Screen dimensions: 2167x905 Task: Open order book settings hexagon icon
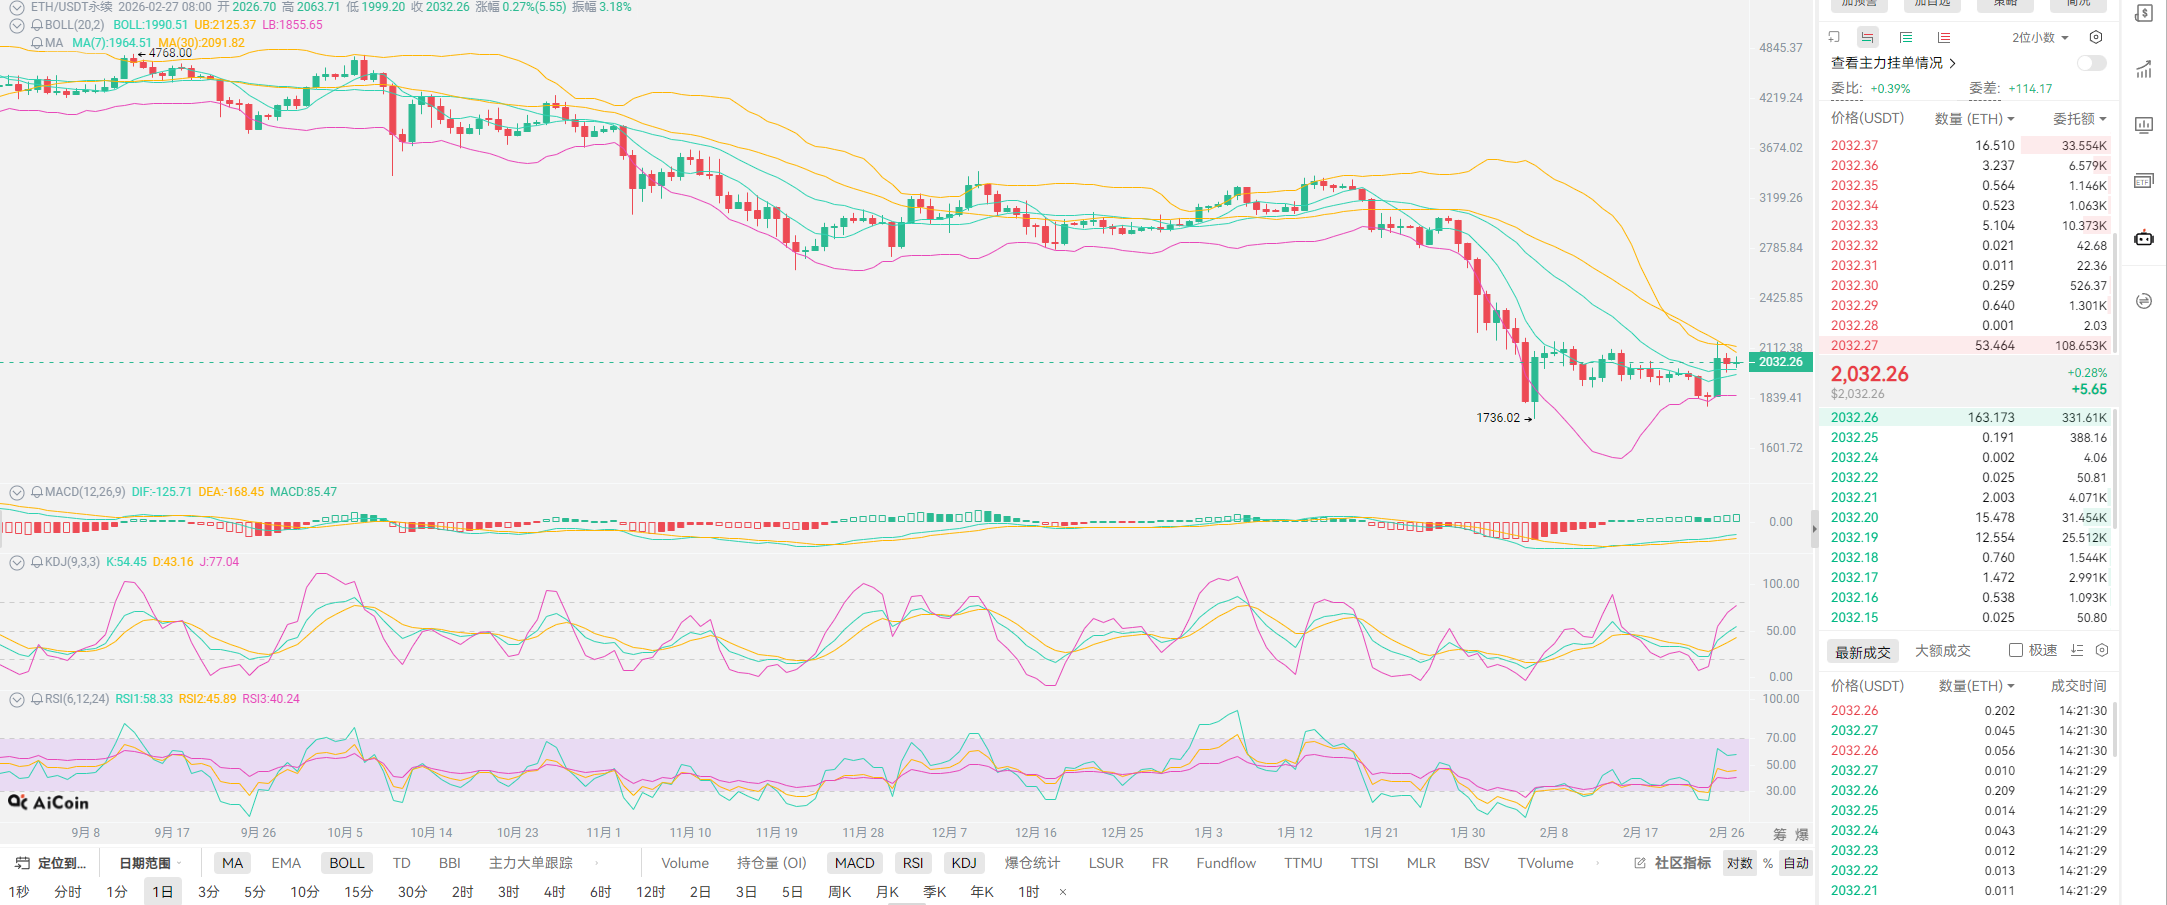click(x=2096, y=37)
